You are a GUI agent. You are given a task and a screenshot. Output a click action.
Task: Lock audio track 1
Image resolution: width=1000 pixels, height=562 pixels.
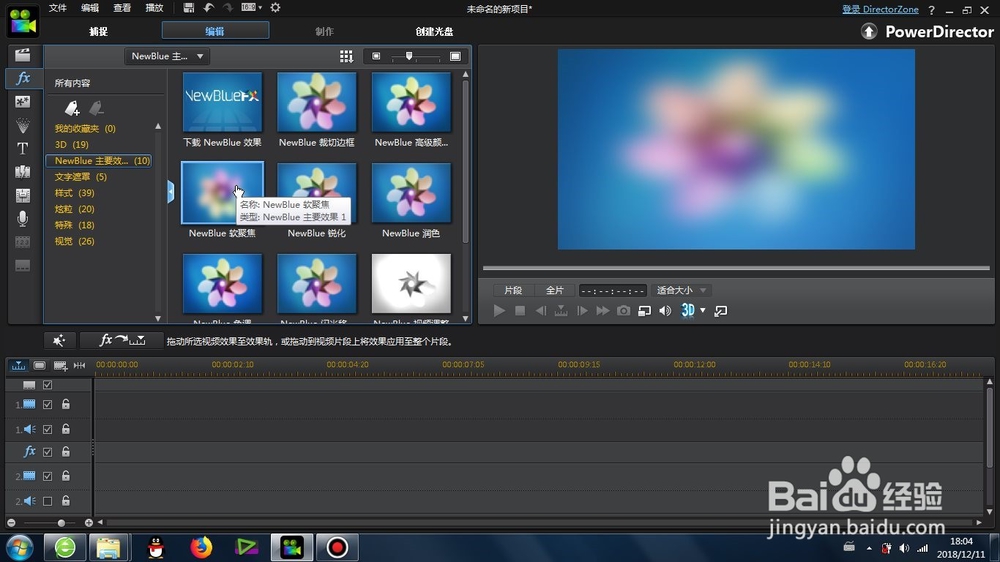[x=66, y=429]
